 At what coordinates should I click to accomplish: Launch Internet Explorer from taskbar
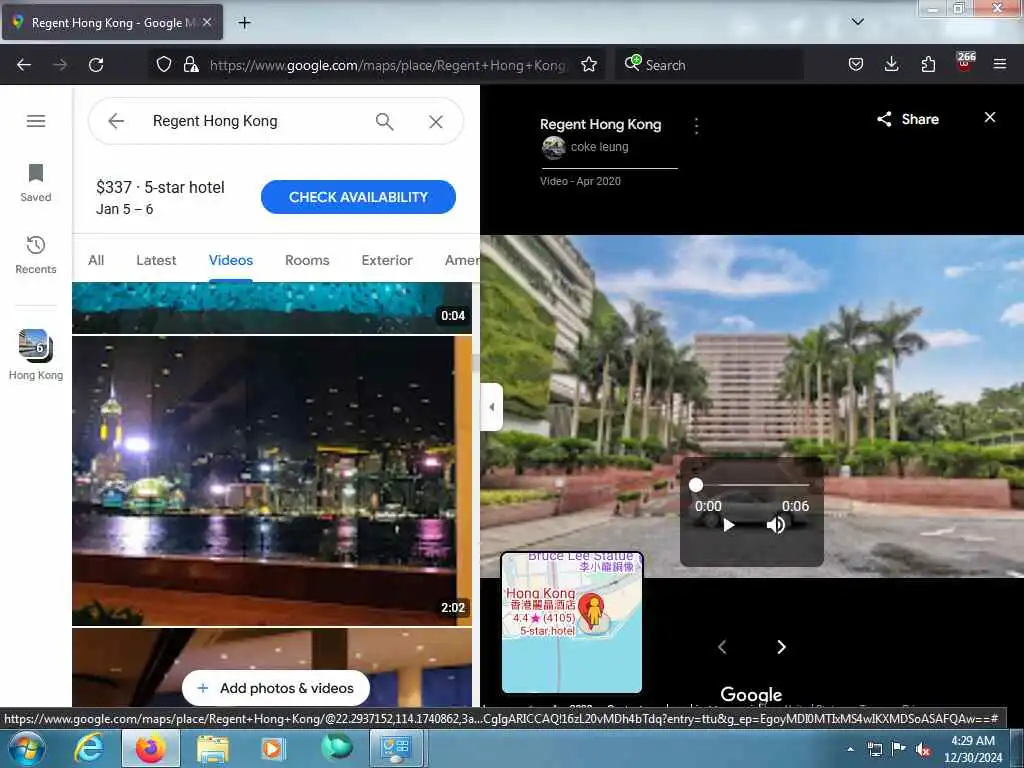point(88,748)
